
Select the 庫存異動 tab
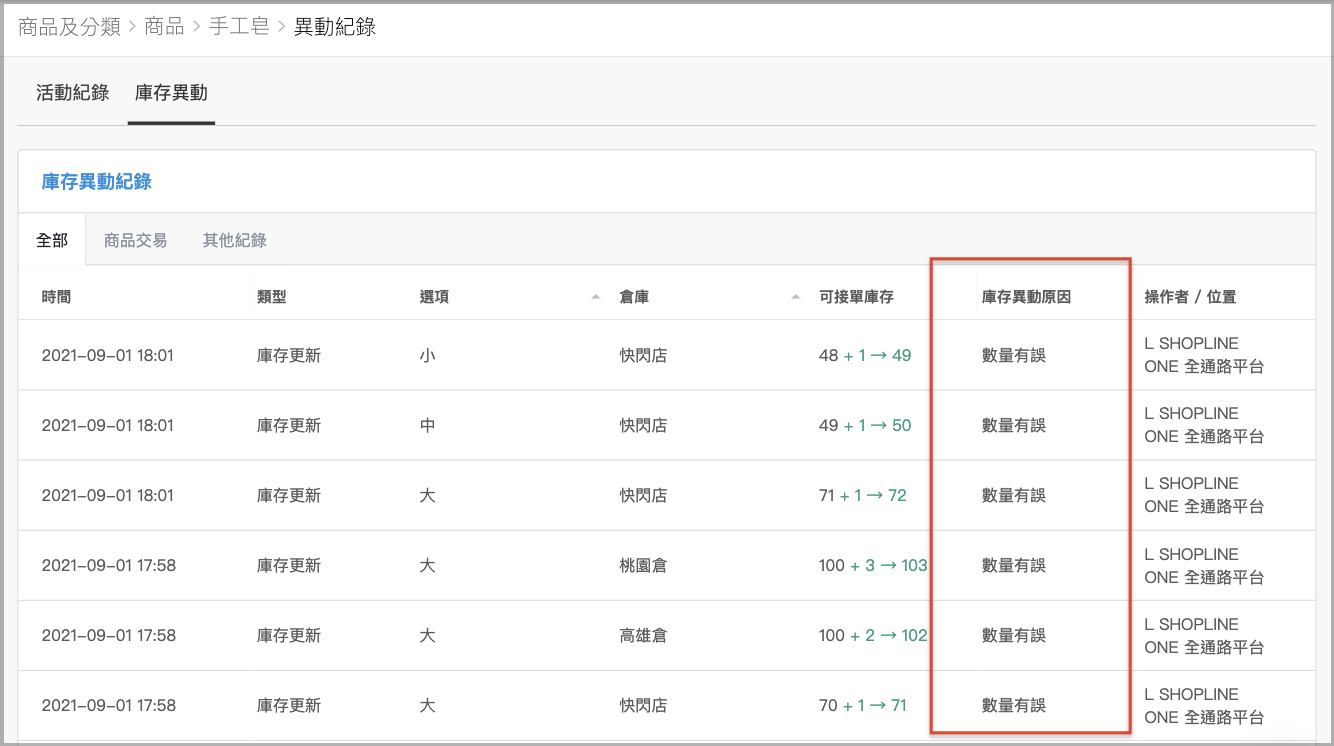tap(171, 93)
